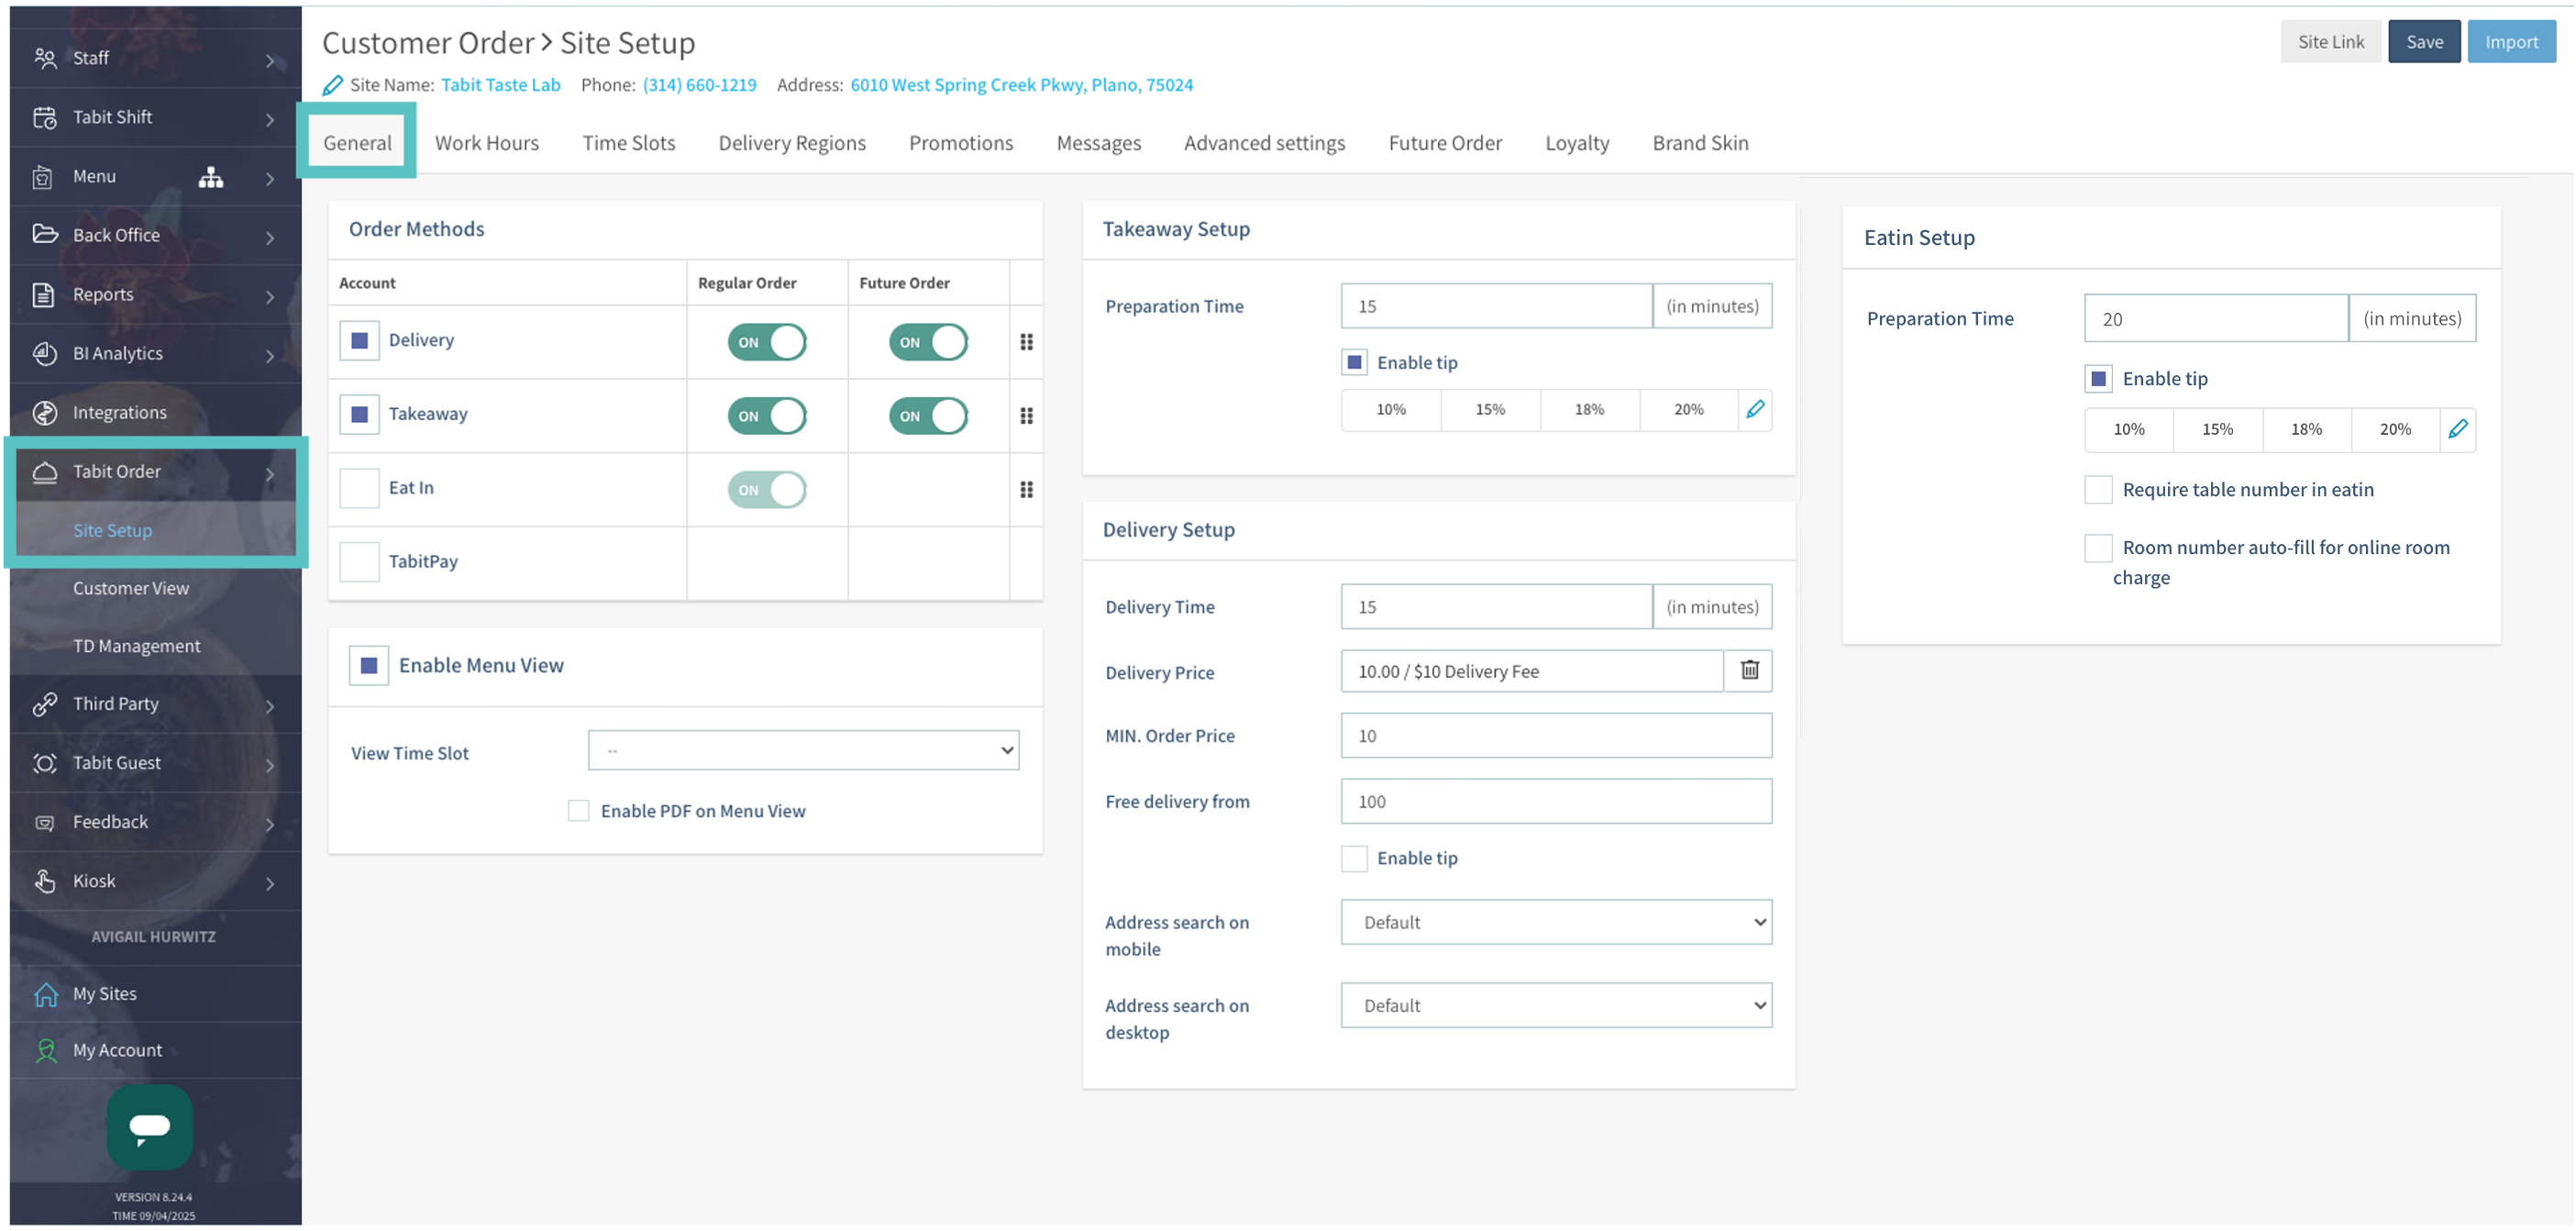Click the MIN. Order Price input field
The height and width of the screenshot is (1231, 2576).
pyautogui.click(x=1556, y=736)
